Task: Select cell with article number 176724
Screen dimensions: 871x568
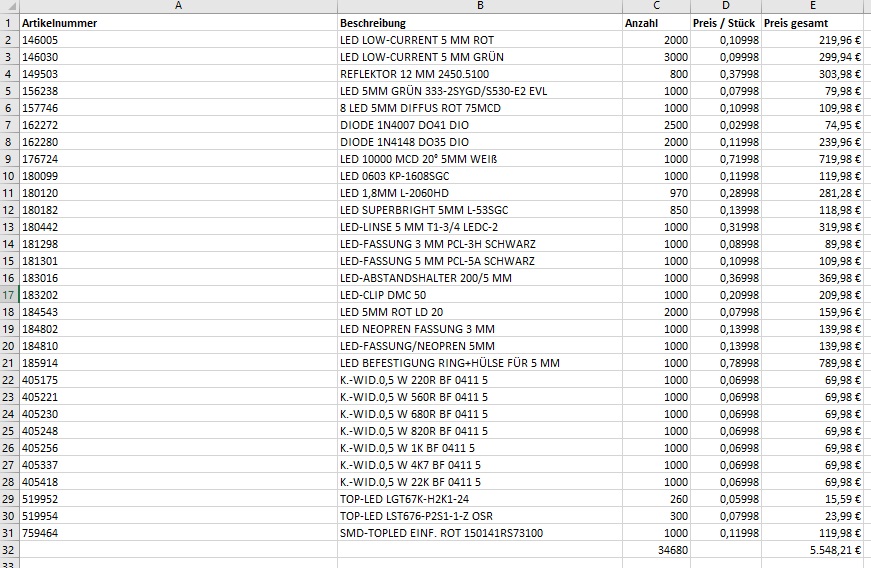Action: [x=178, y=159]
